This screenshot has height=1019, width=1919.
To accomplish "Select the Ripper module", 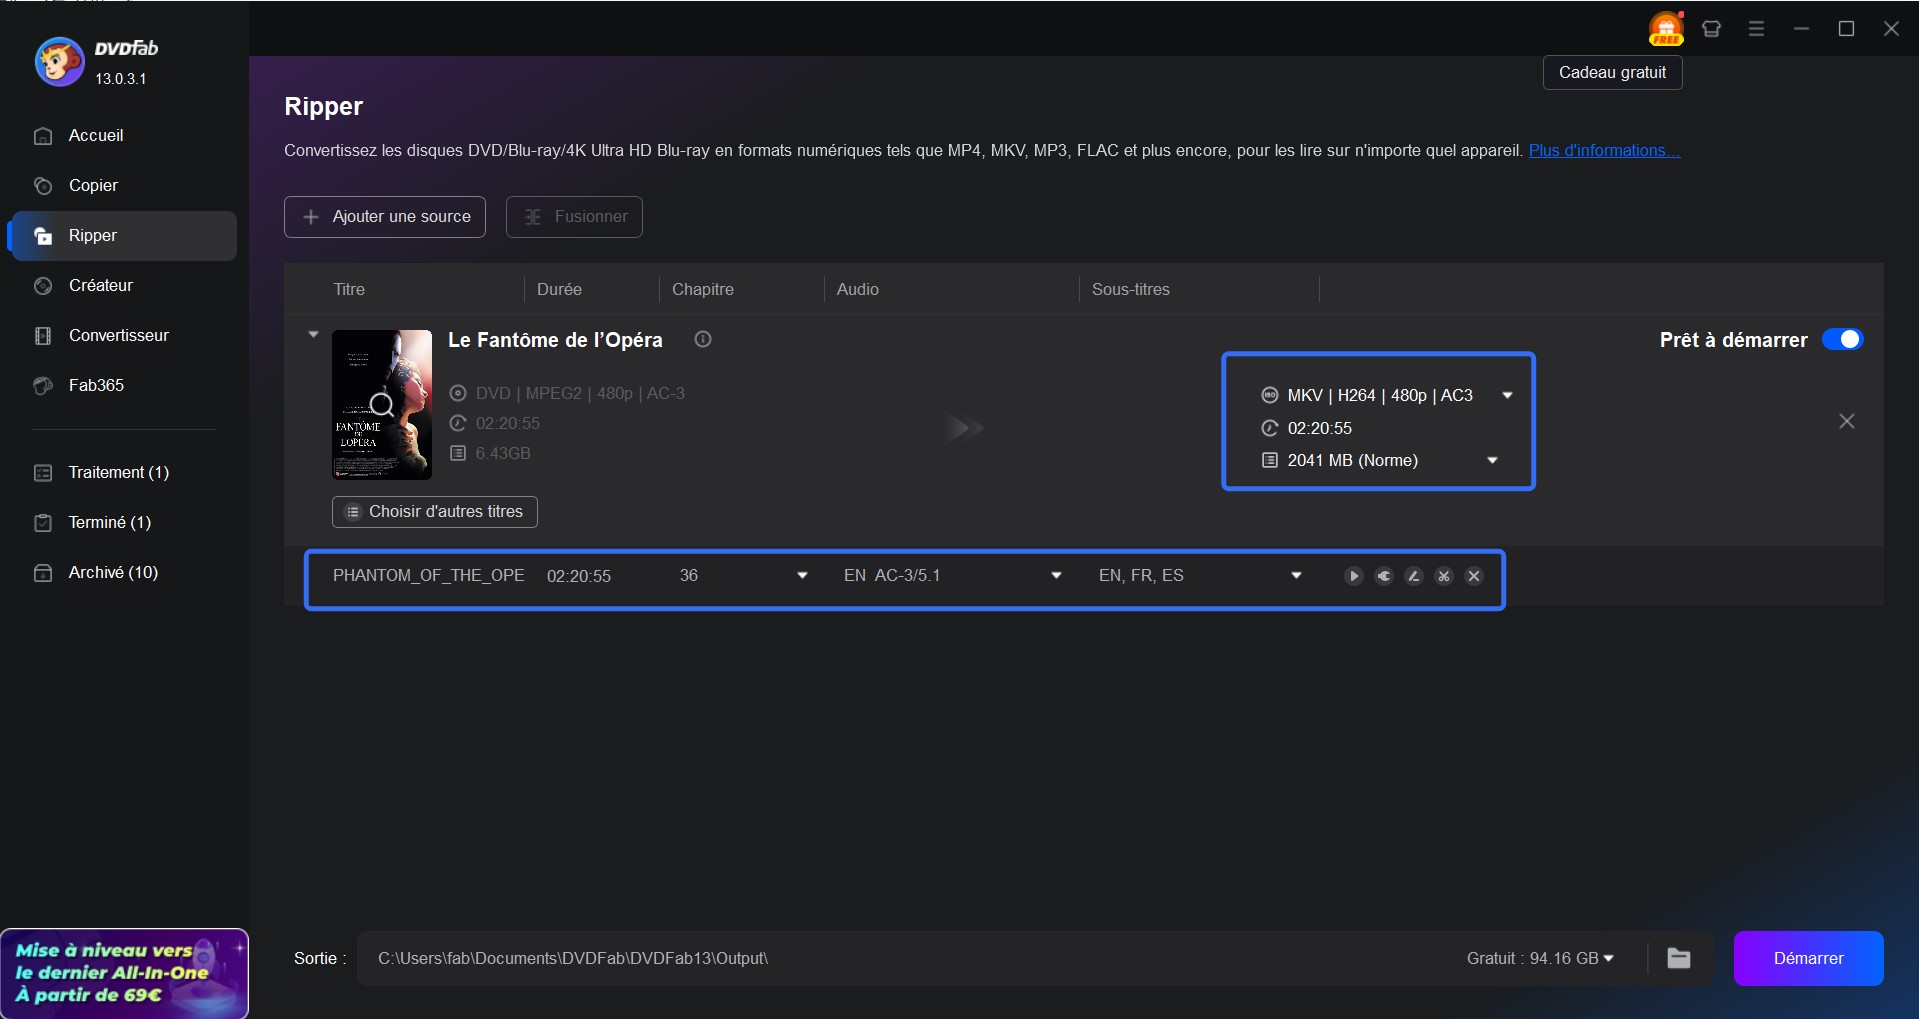I will [122, 235].
